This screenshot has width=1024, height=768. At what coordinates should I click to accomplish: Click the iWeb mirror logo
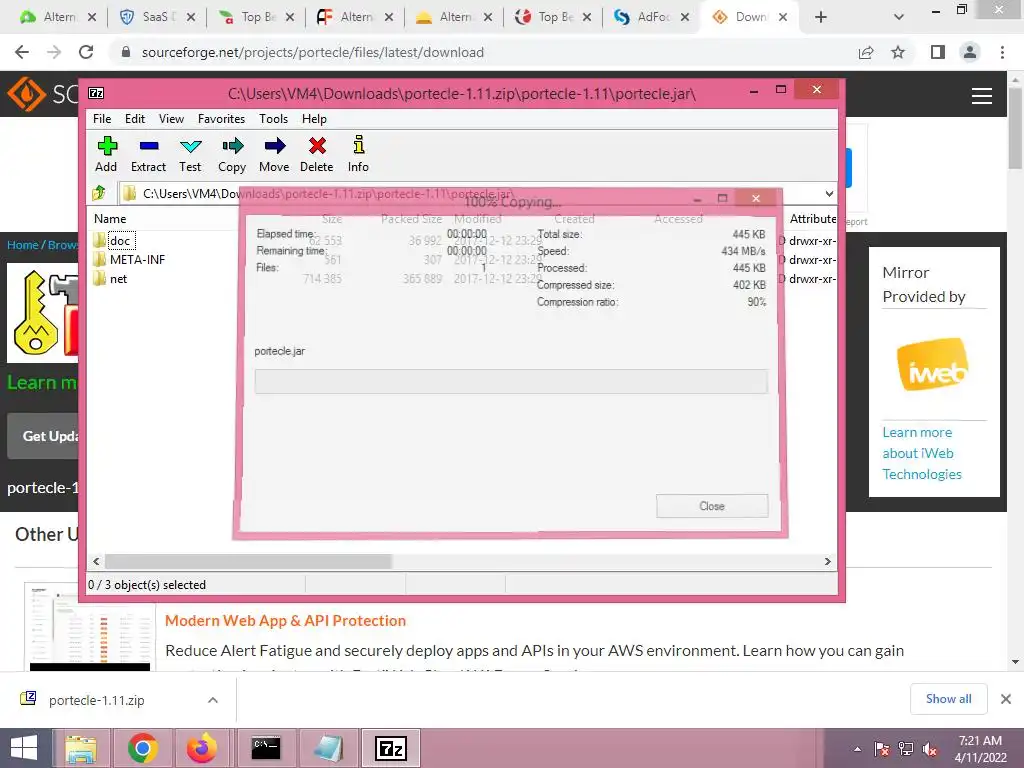point(933,364)
